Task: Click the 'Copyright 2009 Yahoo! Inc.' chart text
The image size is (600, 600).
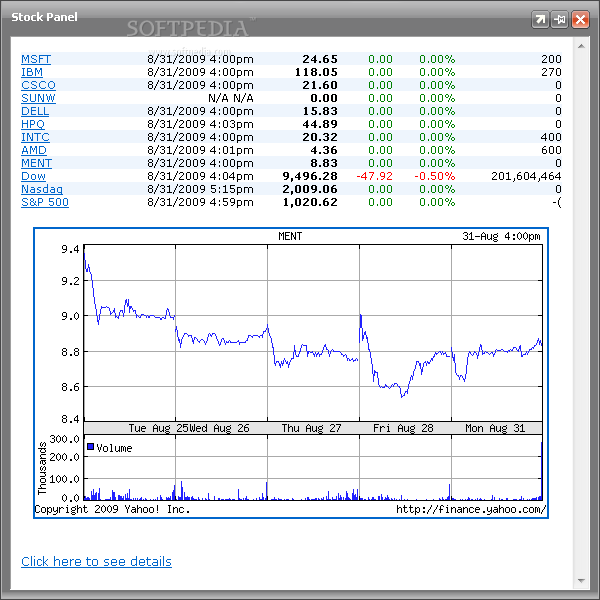Action: pos(112,509)
